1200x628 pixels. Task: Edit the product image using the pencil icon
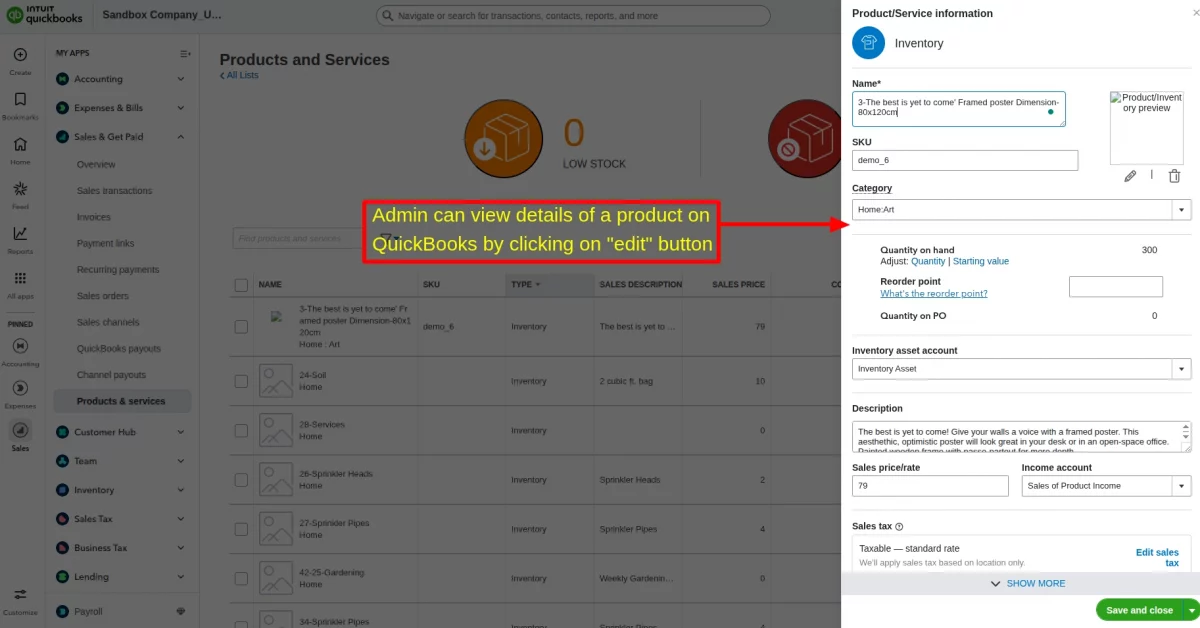pos(1130,175)
